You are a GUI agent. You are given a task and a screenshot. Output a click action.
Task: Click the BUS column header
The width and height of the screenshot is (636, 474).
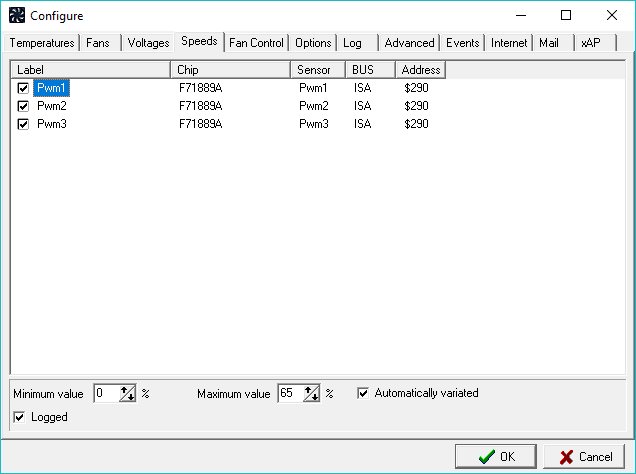pyautogui.click(x=370, y=70)
